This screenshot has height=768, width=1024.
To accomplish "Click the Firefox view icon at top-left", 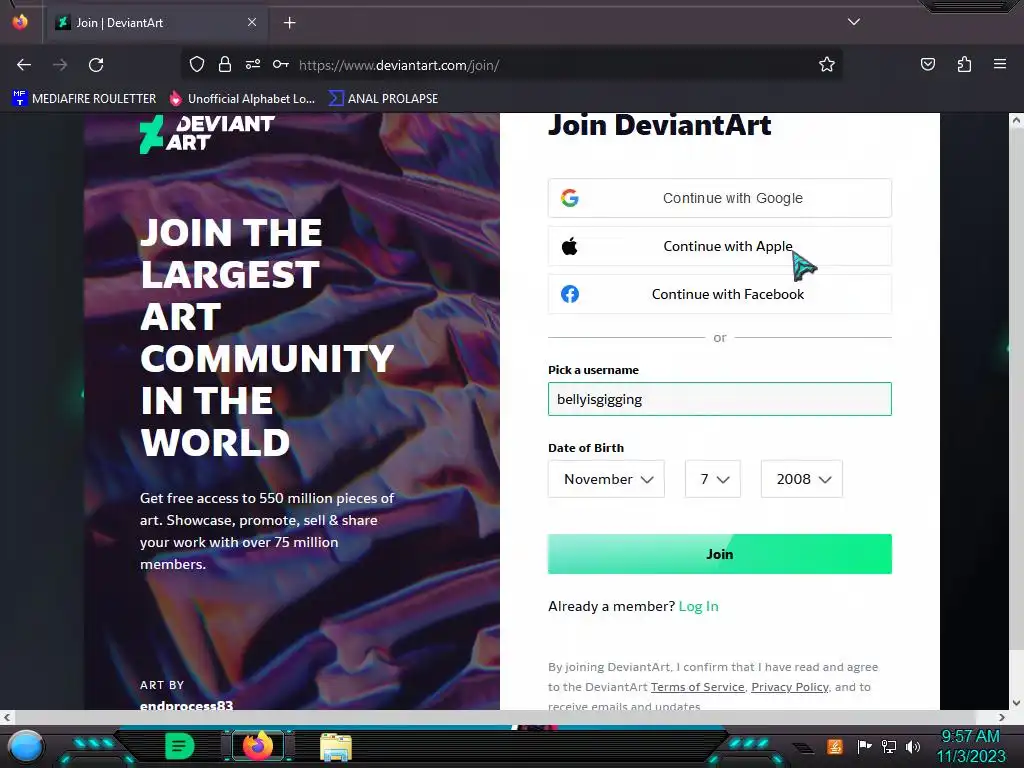I will point(20,22).
